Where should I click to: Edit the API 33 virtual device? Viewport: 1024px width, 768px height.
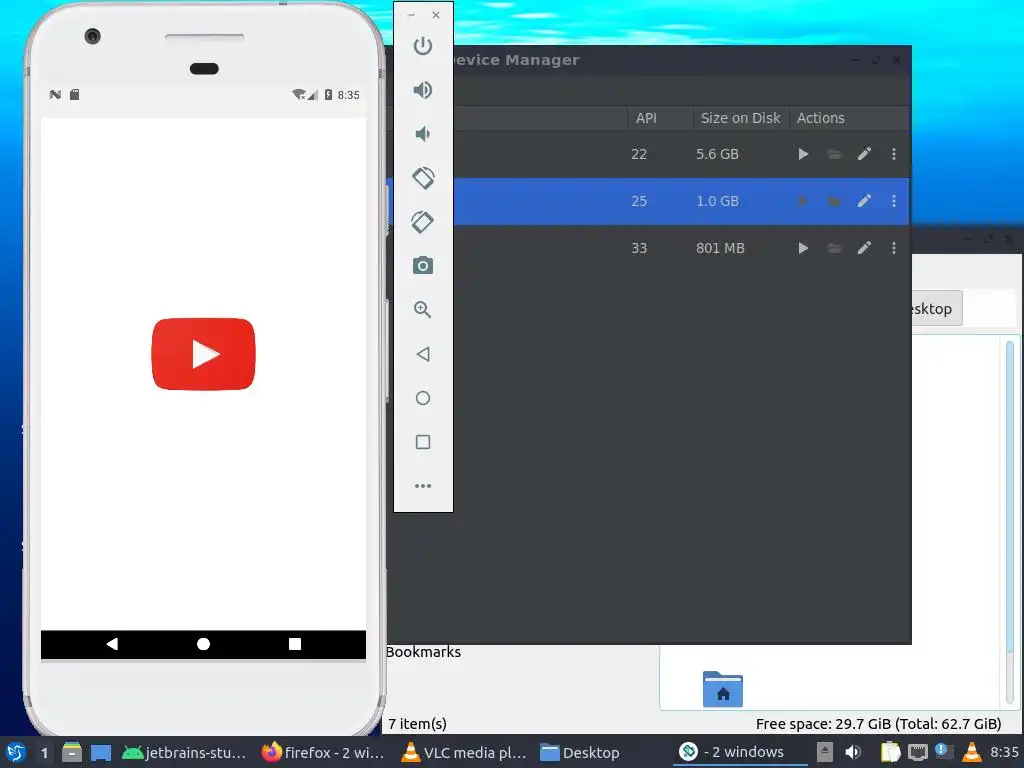pyautogui.click(x=864, y=248)
